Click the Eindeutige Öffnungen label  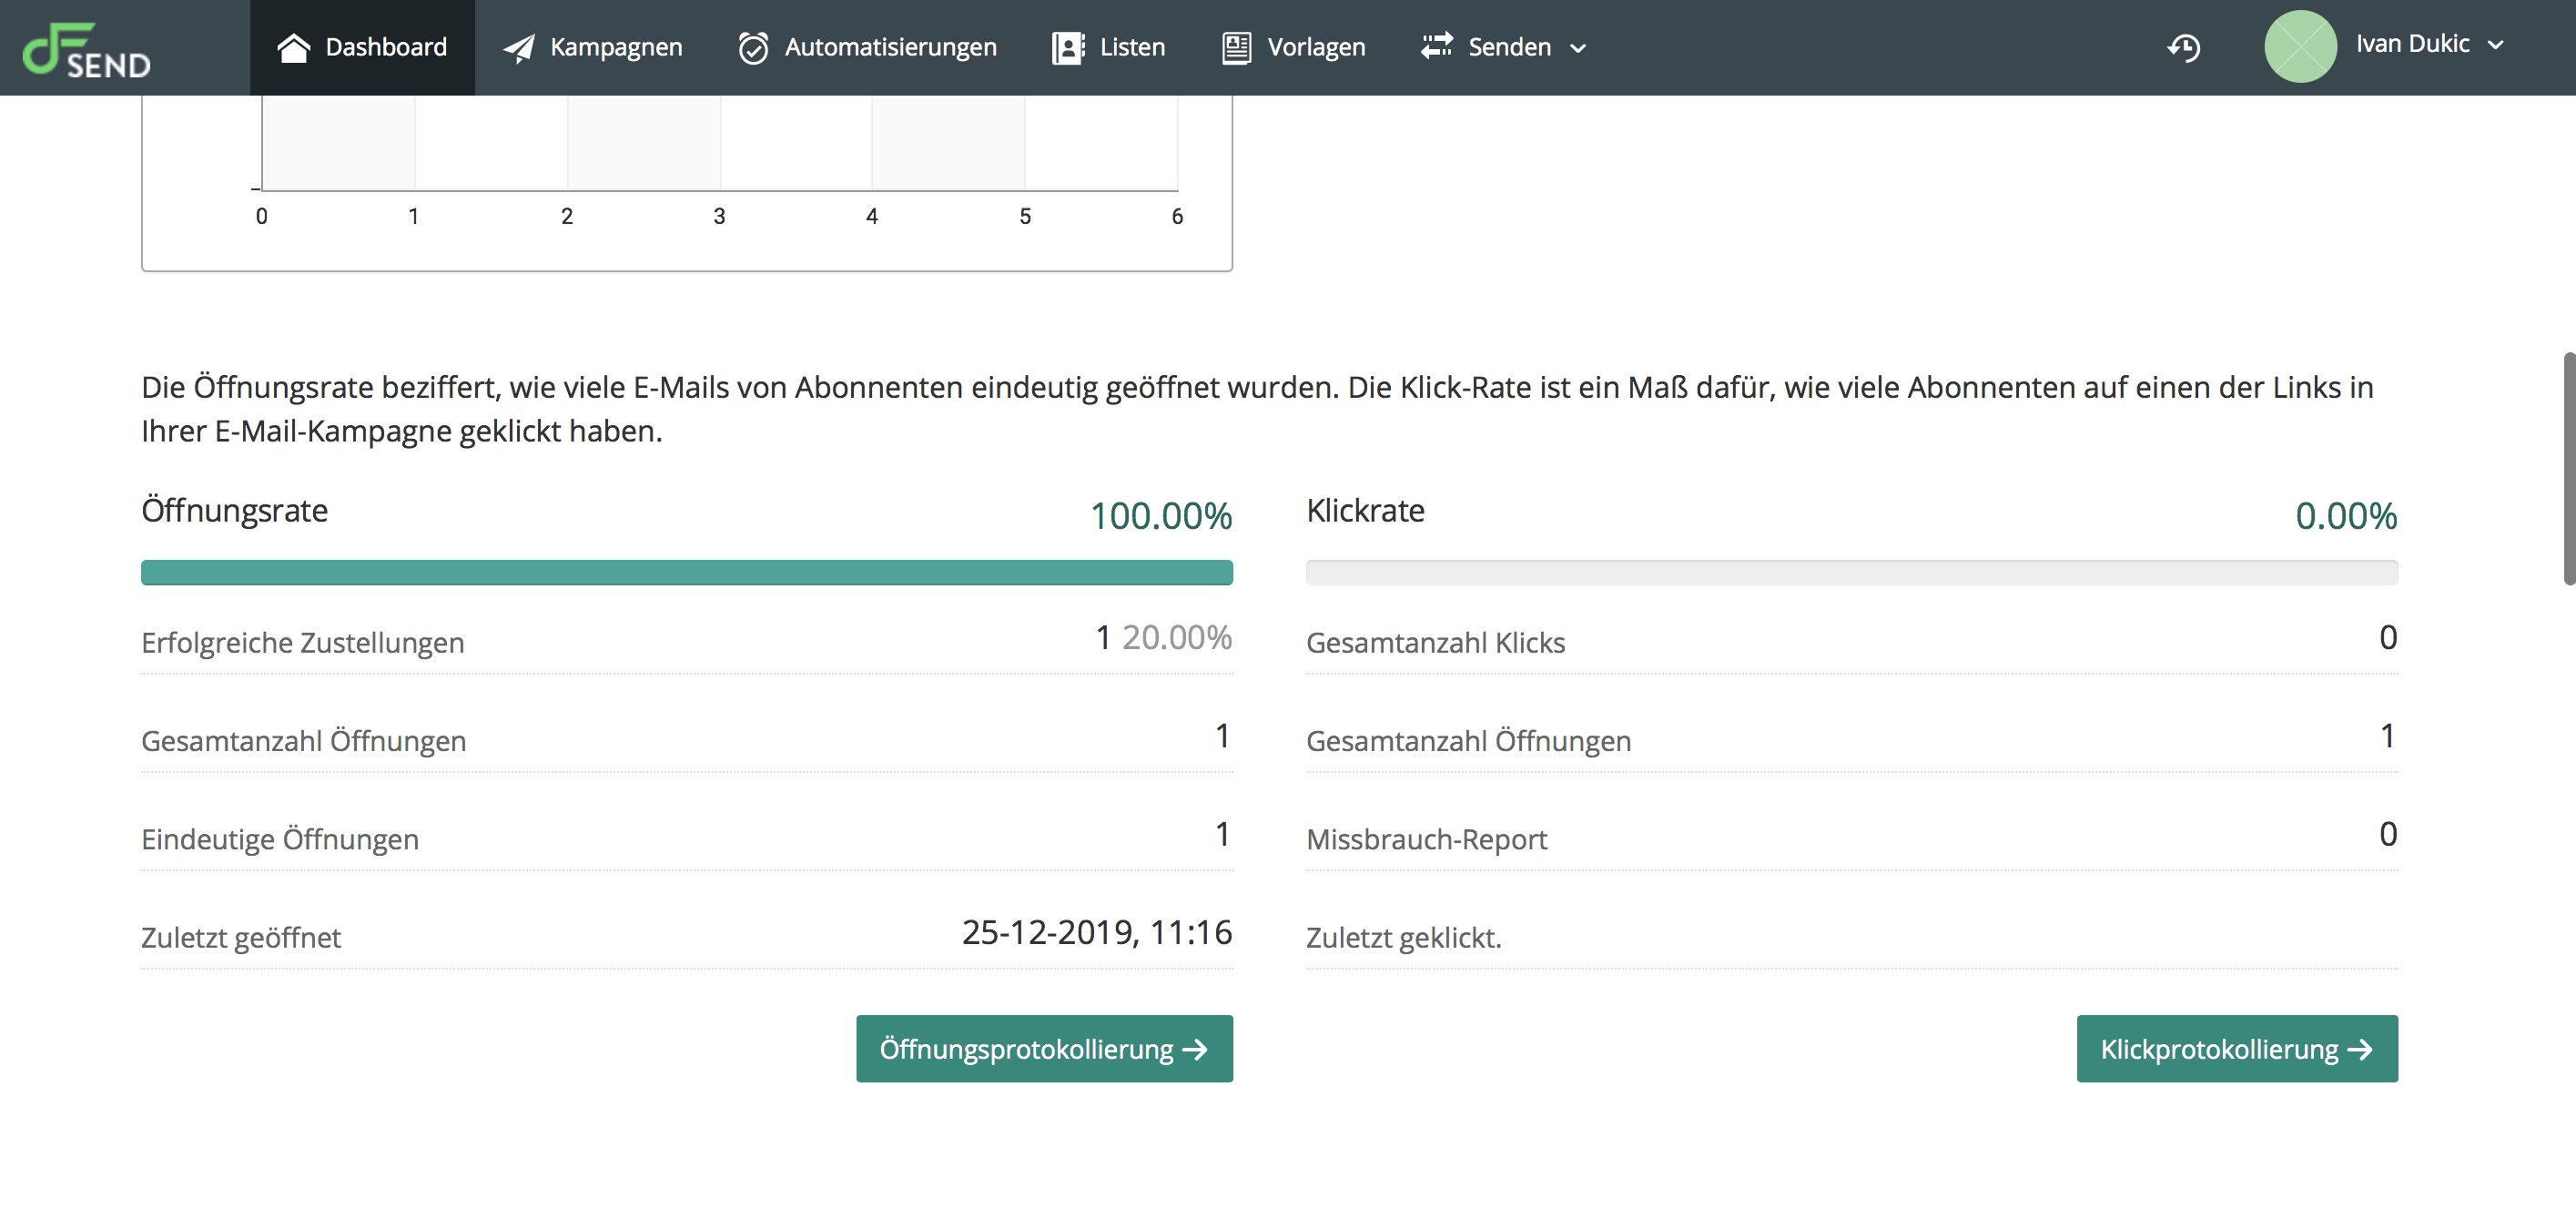point(280,838)
